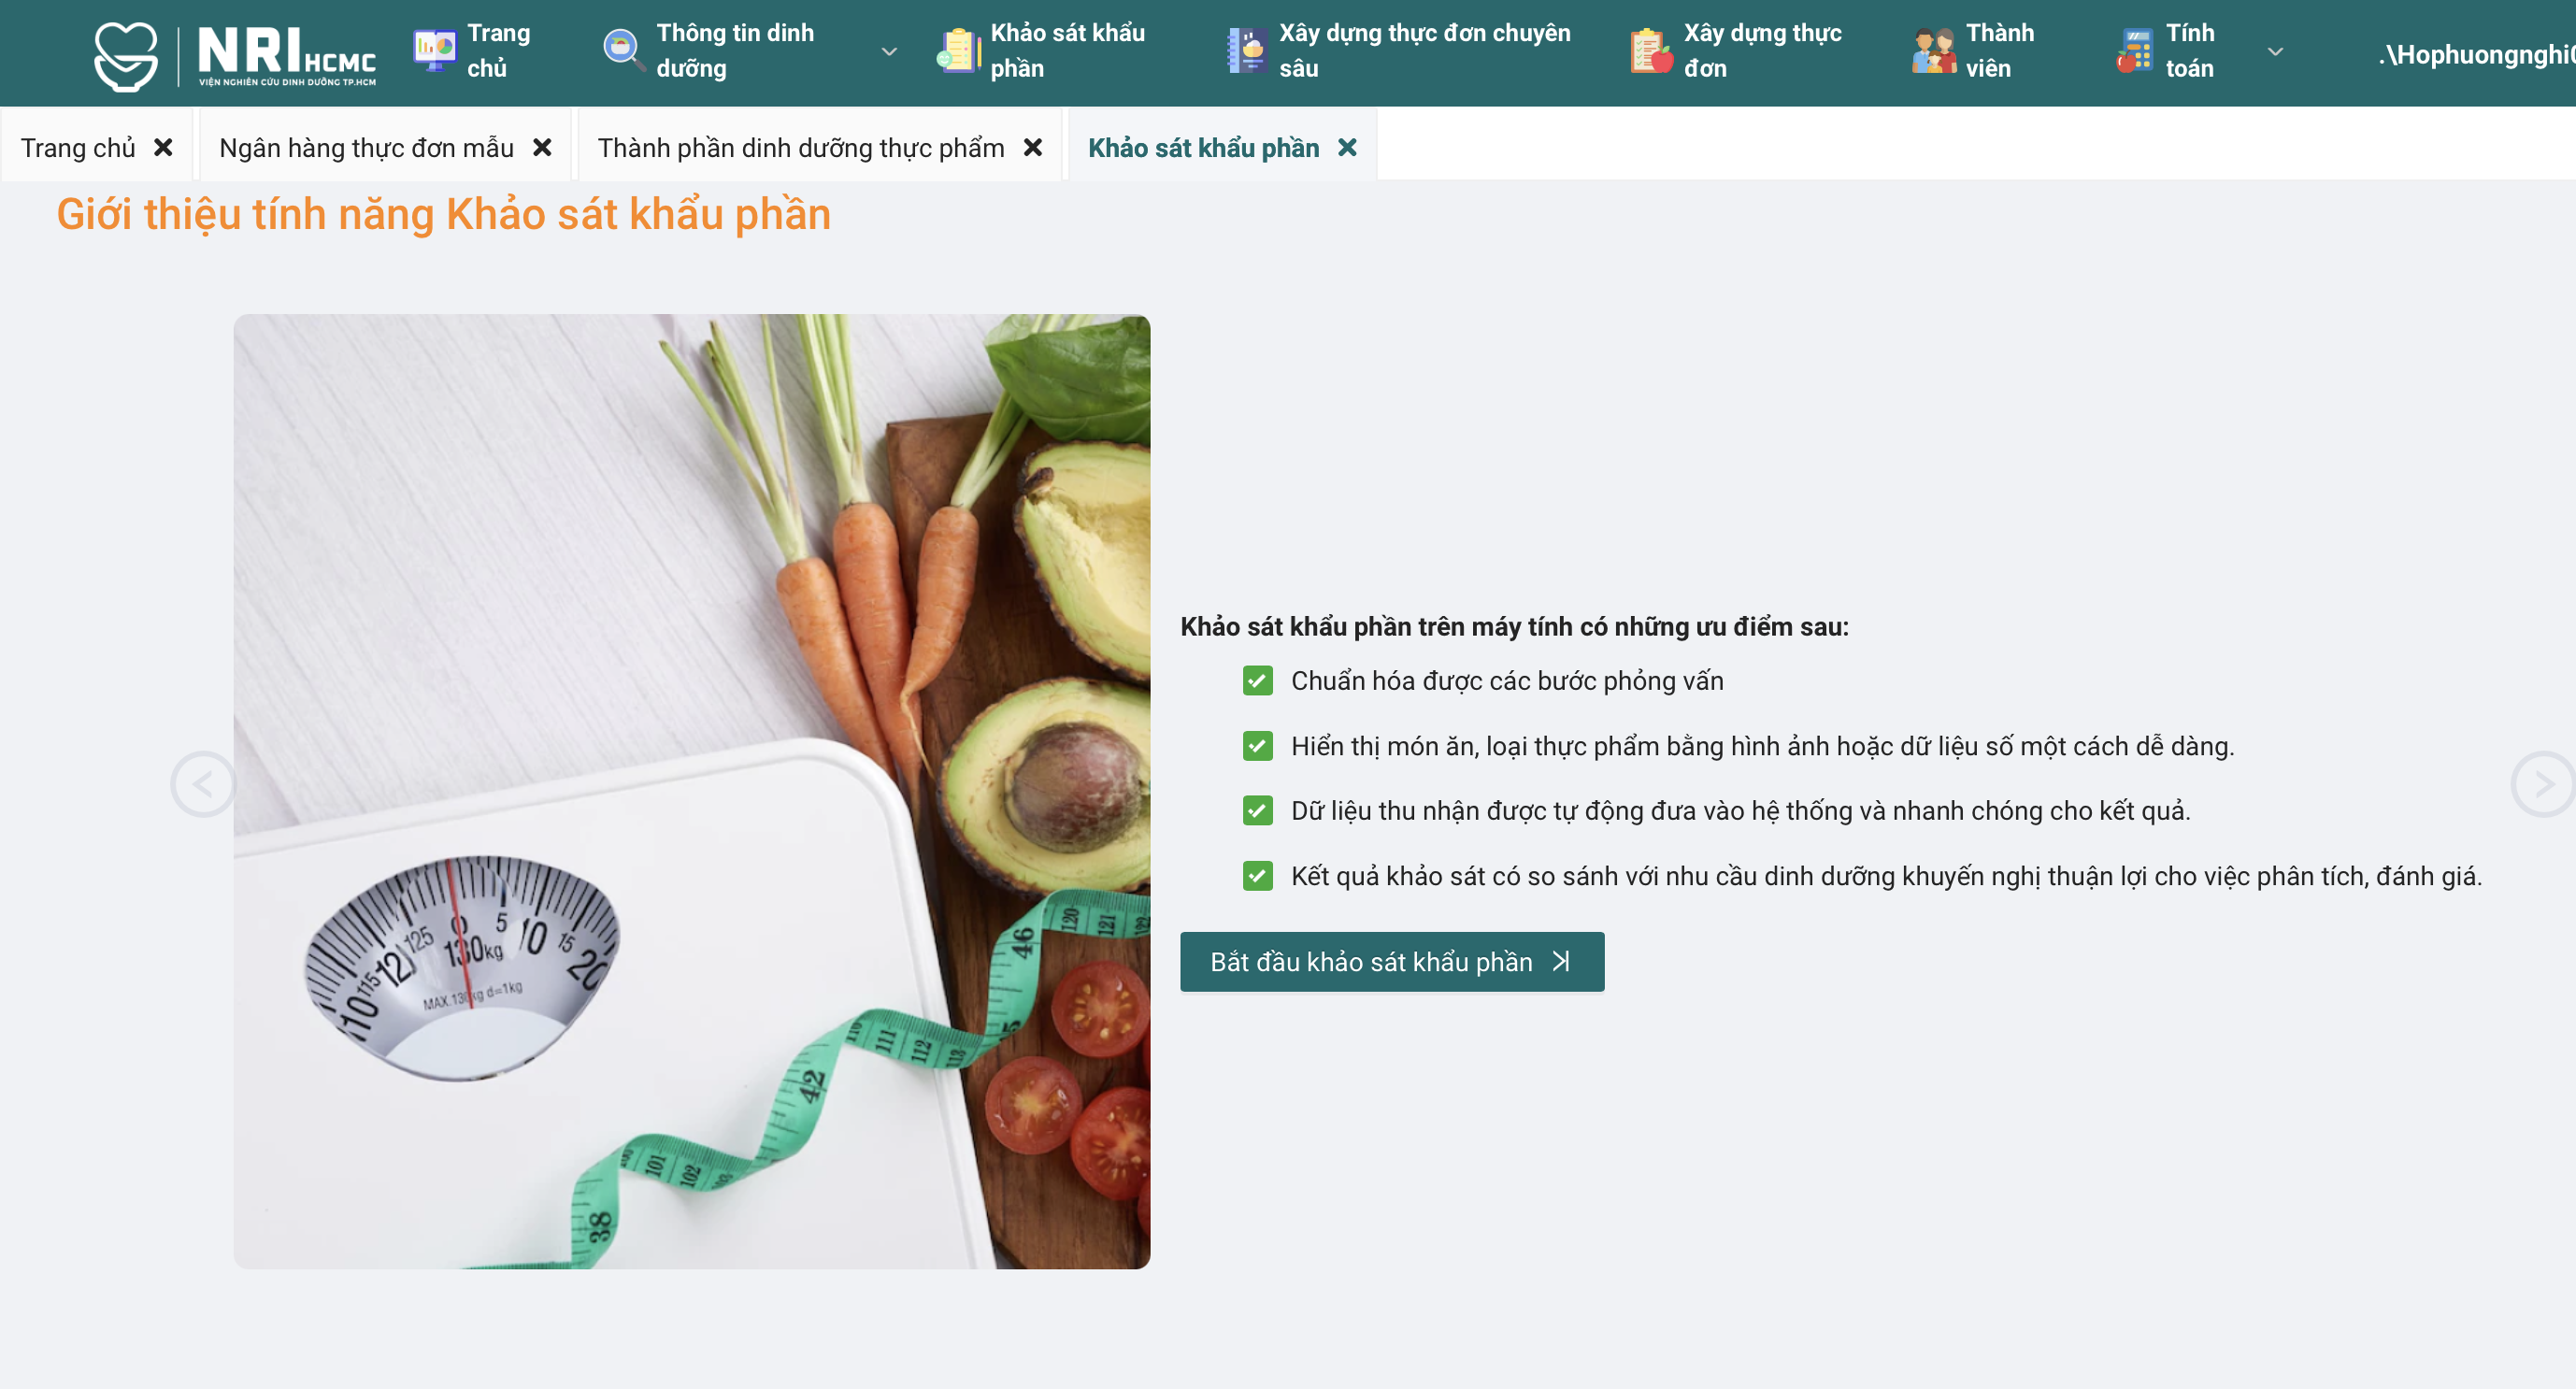
Task: Open the Trang chủ dashboard icon
Action: 435,50
